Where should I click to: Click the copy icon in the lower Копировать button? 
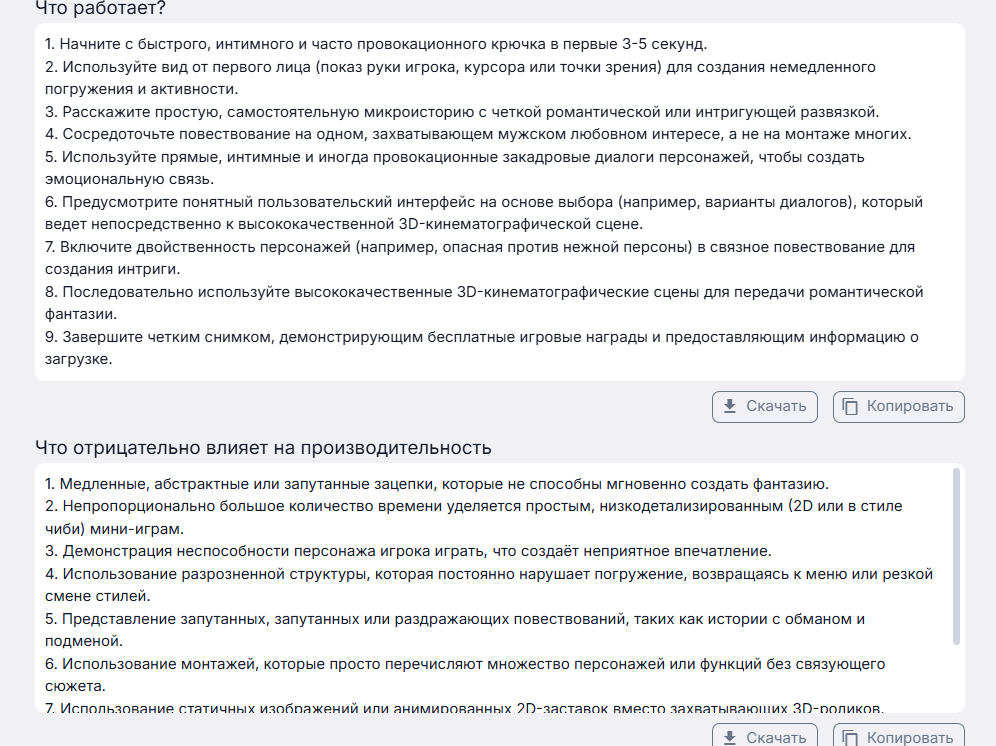click(x=850, y=738)
